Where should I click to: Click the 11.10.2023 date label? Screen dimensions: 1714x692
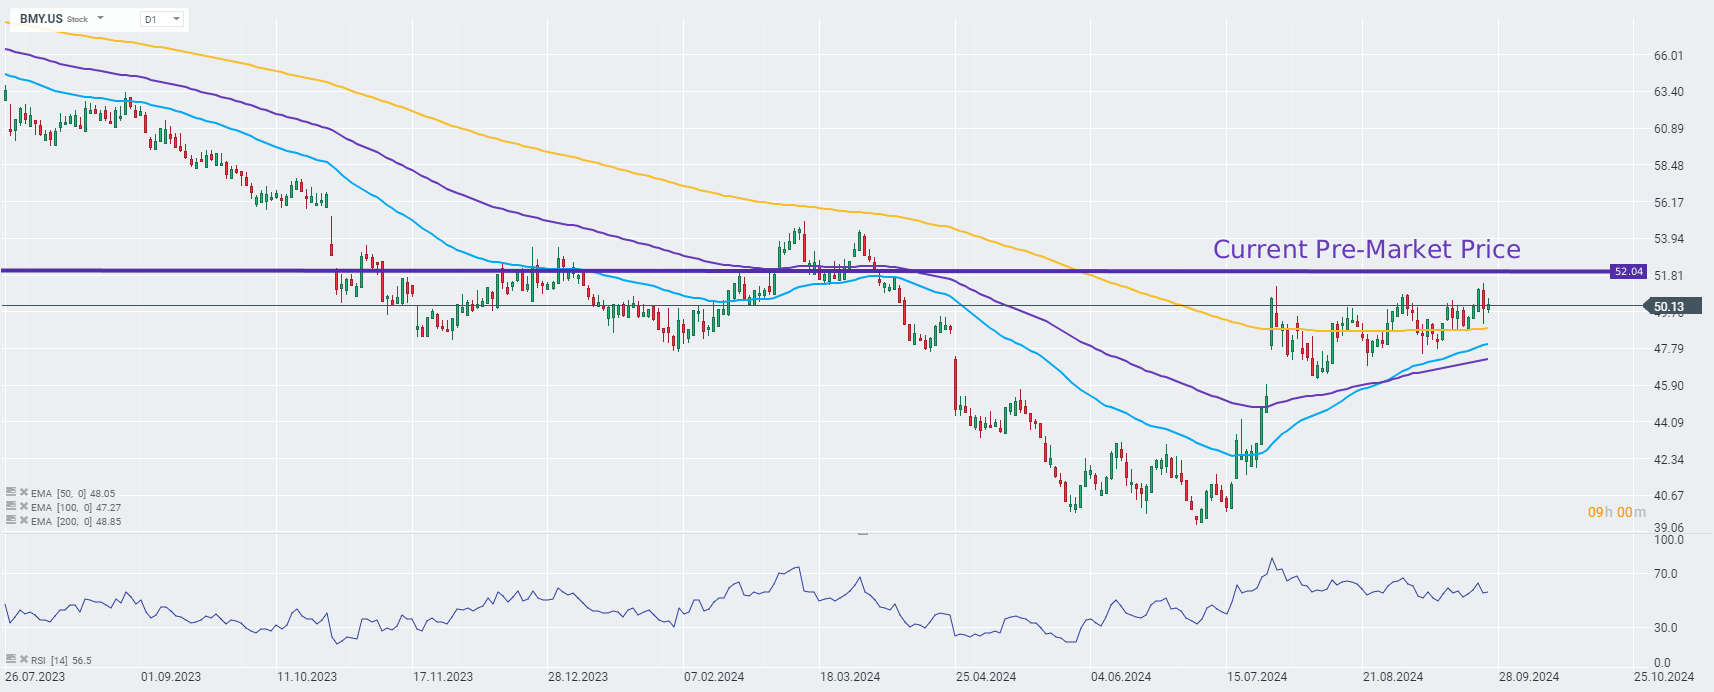tap(307, 677)
